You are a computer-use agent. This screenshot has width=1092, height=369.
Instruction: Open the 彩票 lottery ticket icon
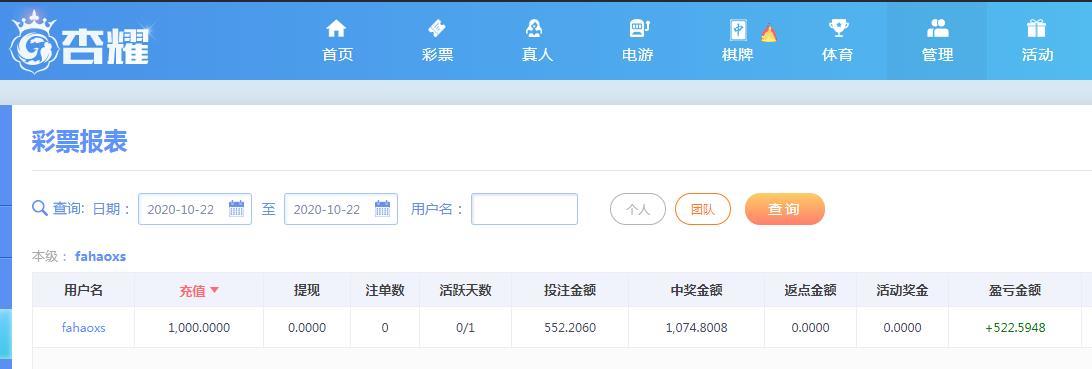(437, 29)
